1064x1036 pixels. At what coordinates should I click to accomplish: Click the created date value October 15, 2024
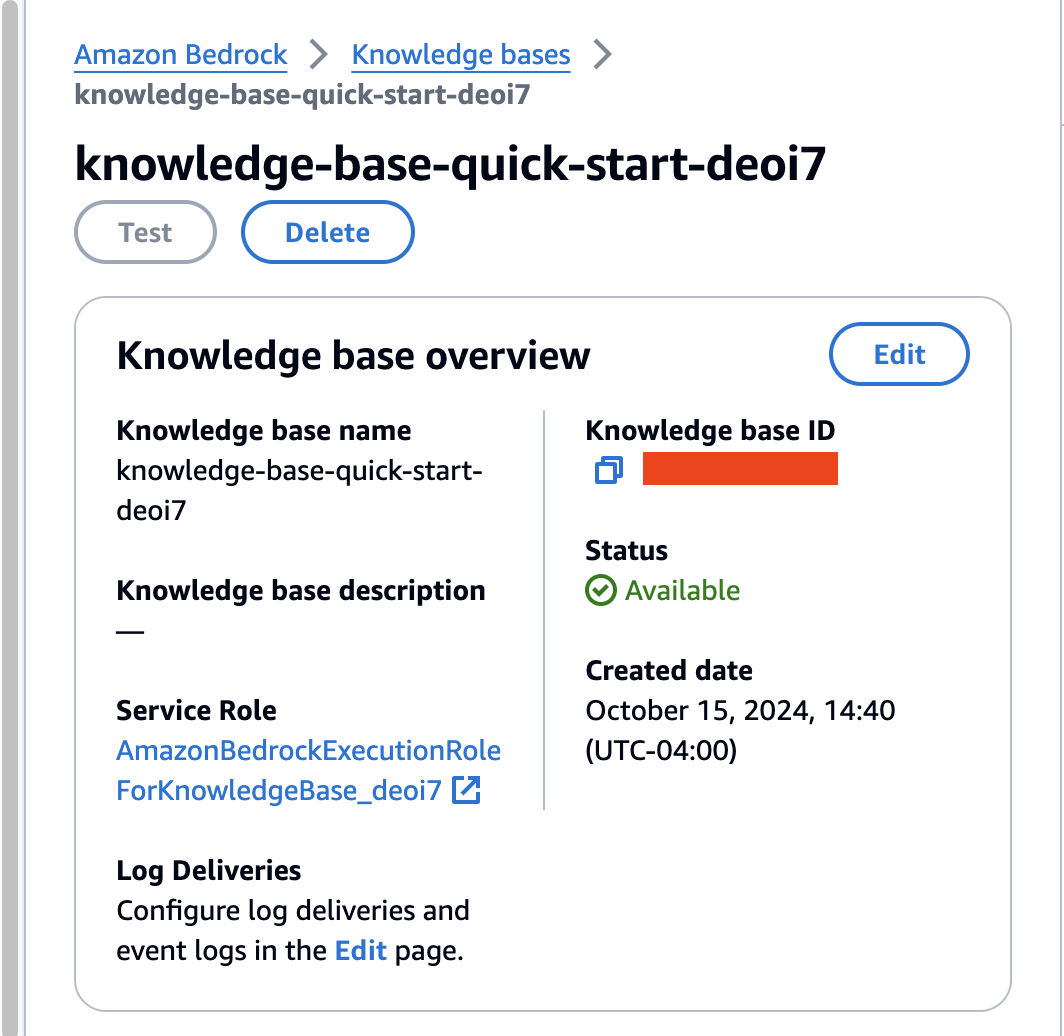[740, 711]
